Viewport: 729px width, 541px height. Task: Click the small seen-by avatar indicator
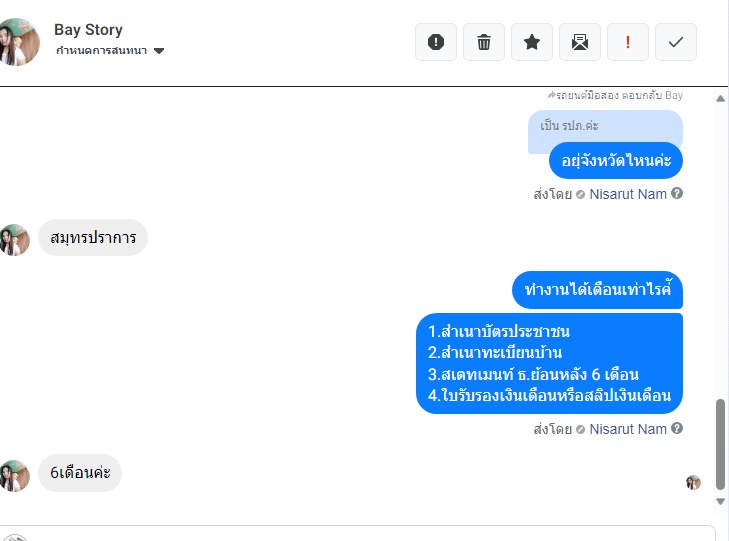coord(693,482)
